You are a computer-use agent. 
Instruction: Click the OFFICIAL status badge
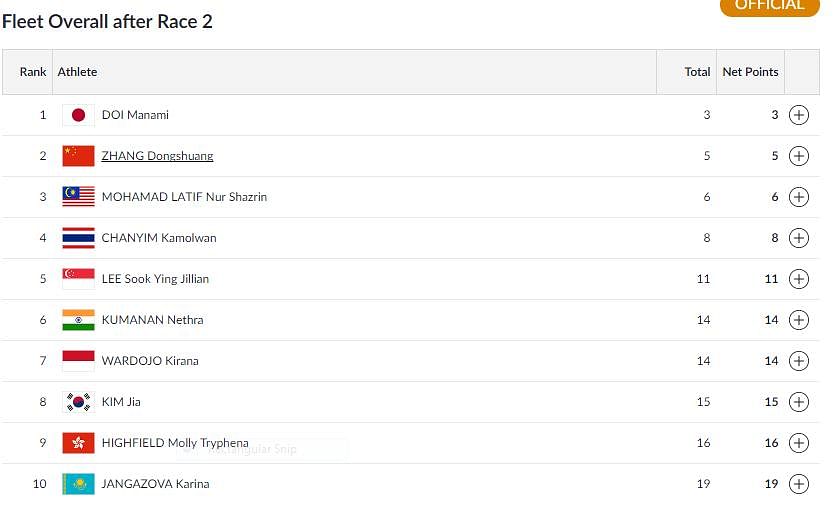pyautogui.click(x=769, y=6)
